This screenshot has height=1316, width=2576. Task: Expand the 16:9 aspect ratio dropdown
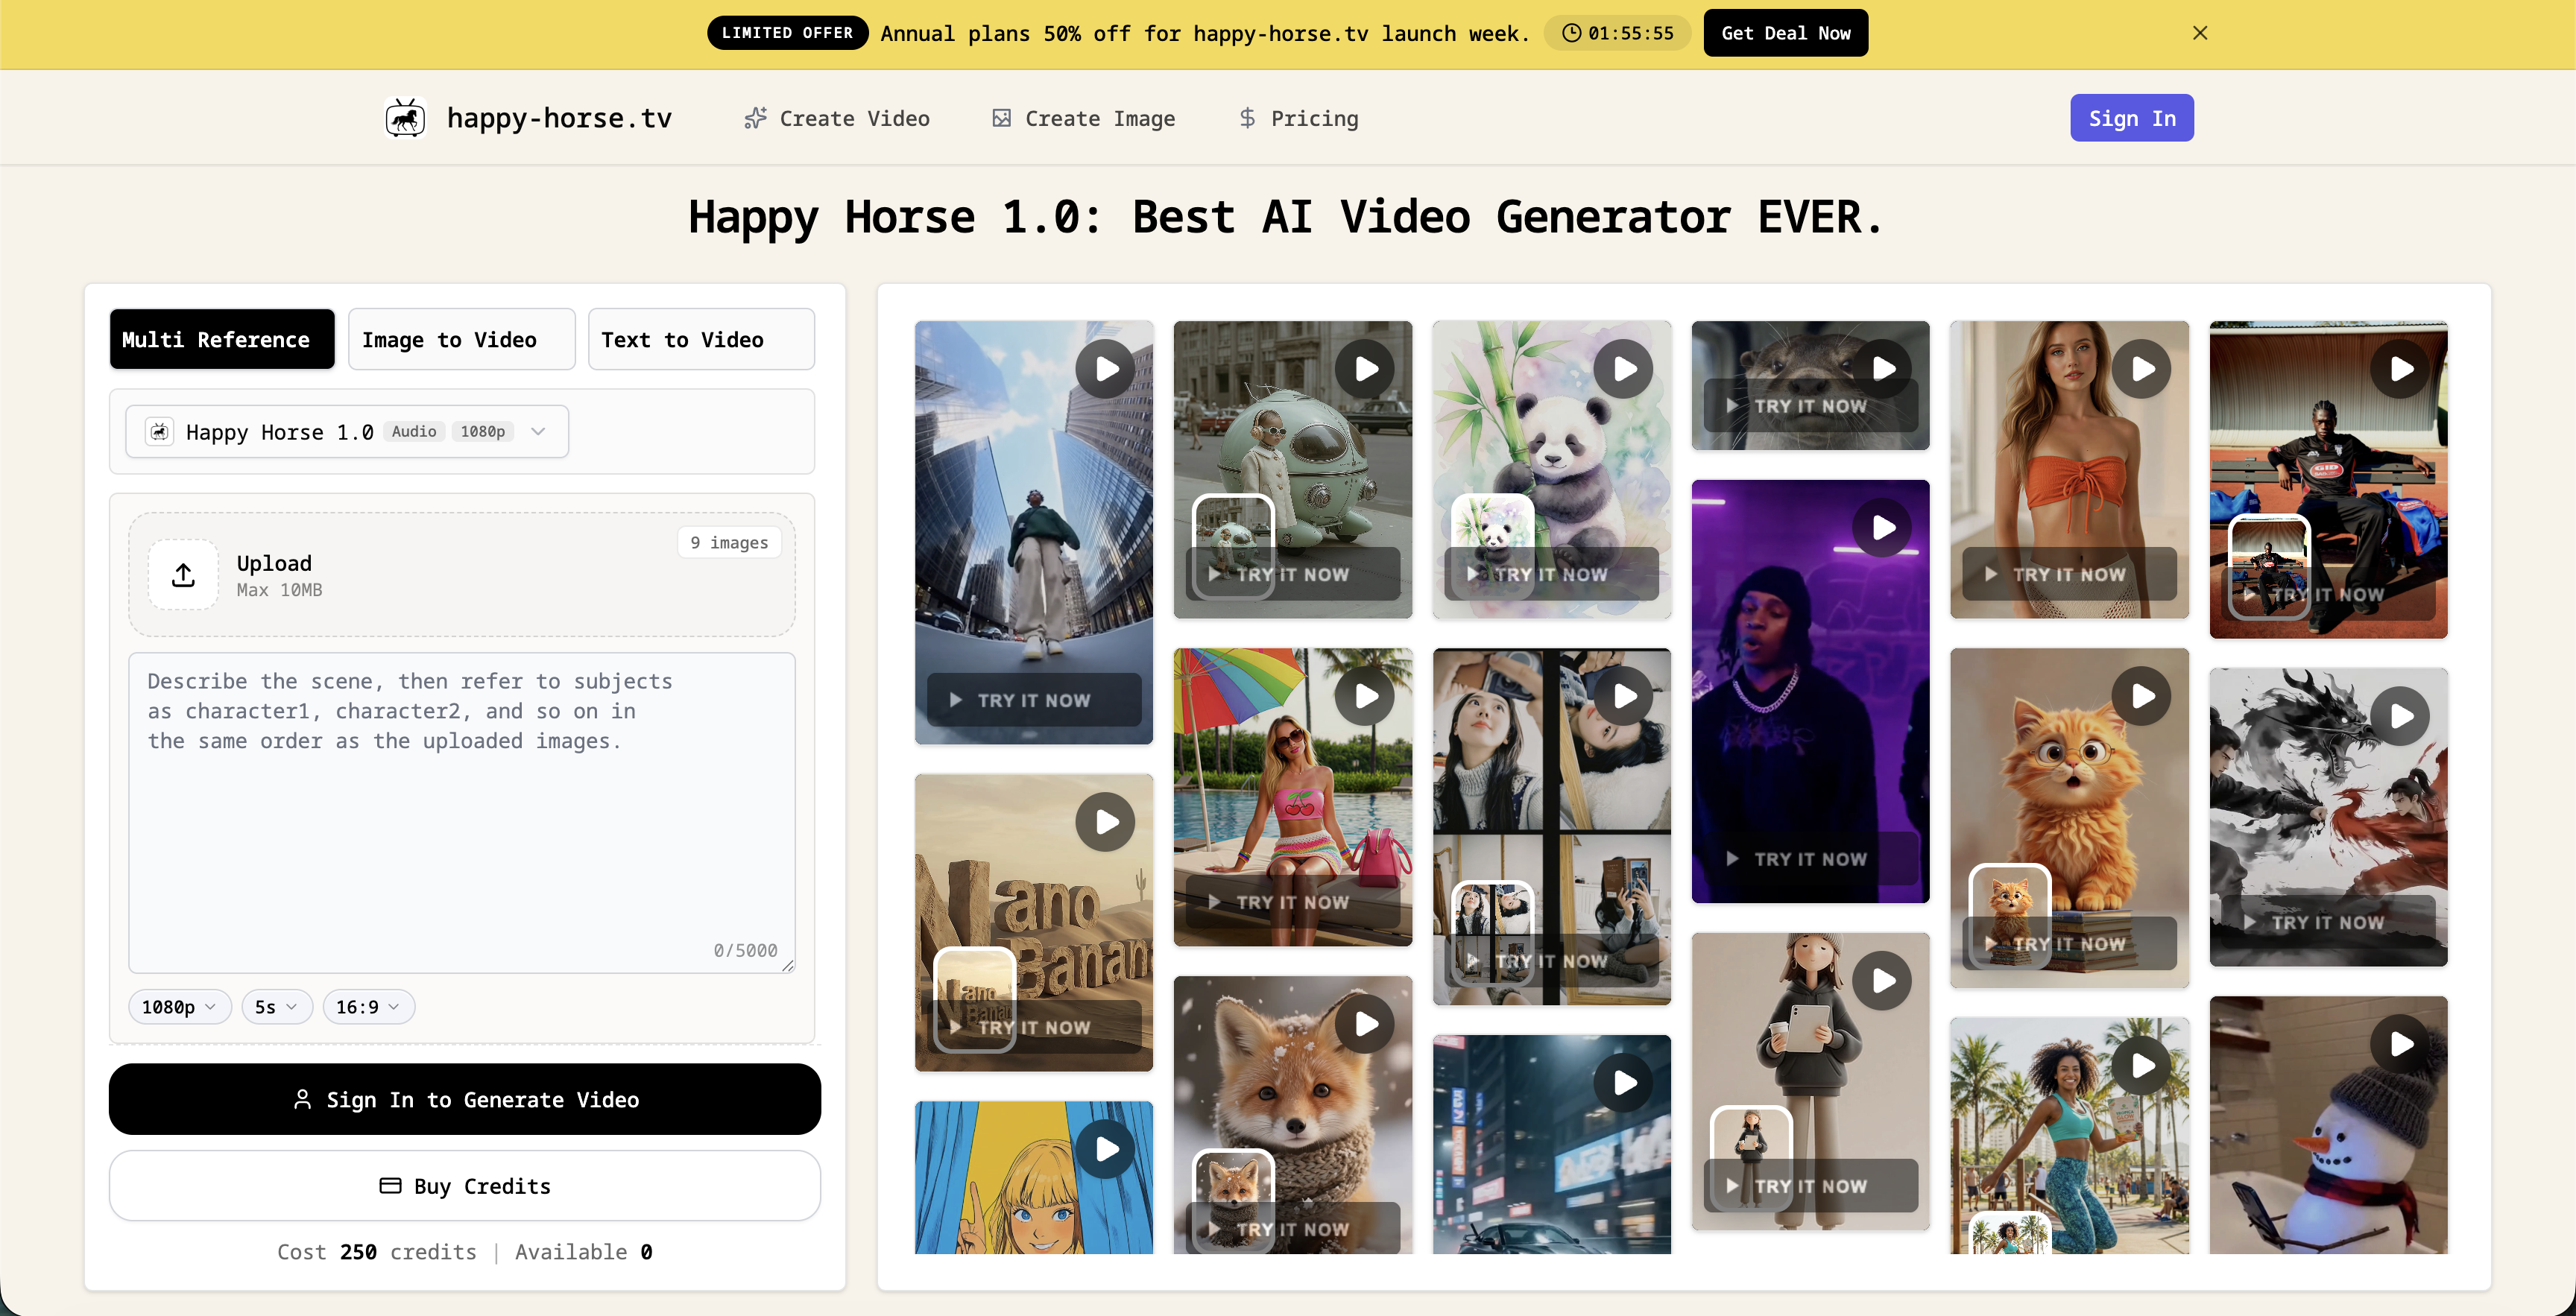tap(368, 1007)
